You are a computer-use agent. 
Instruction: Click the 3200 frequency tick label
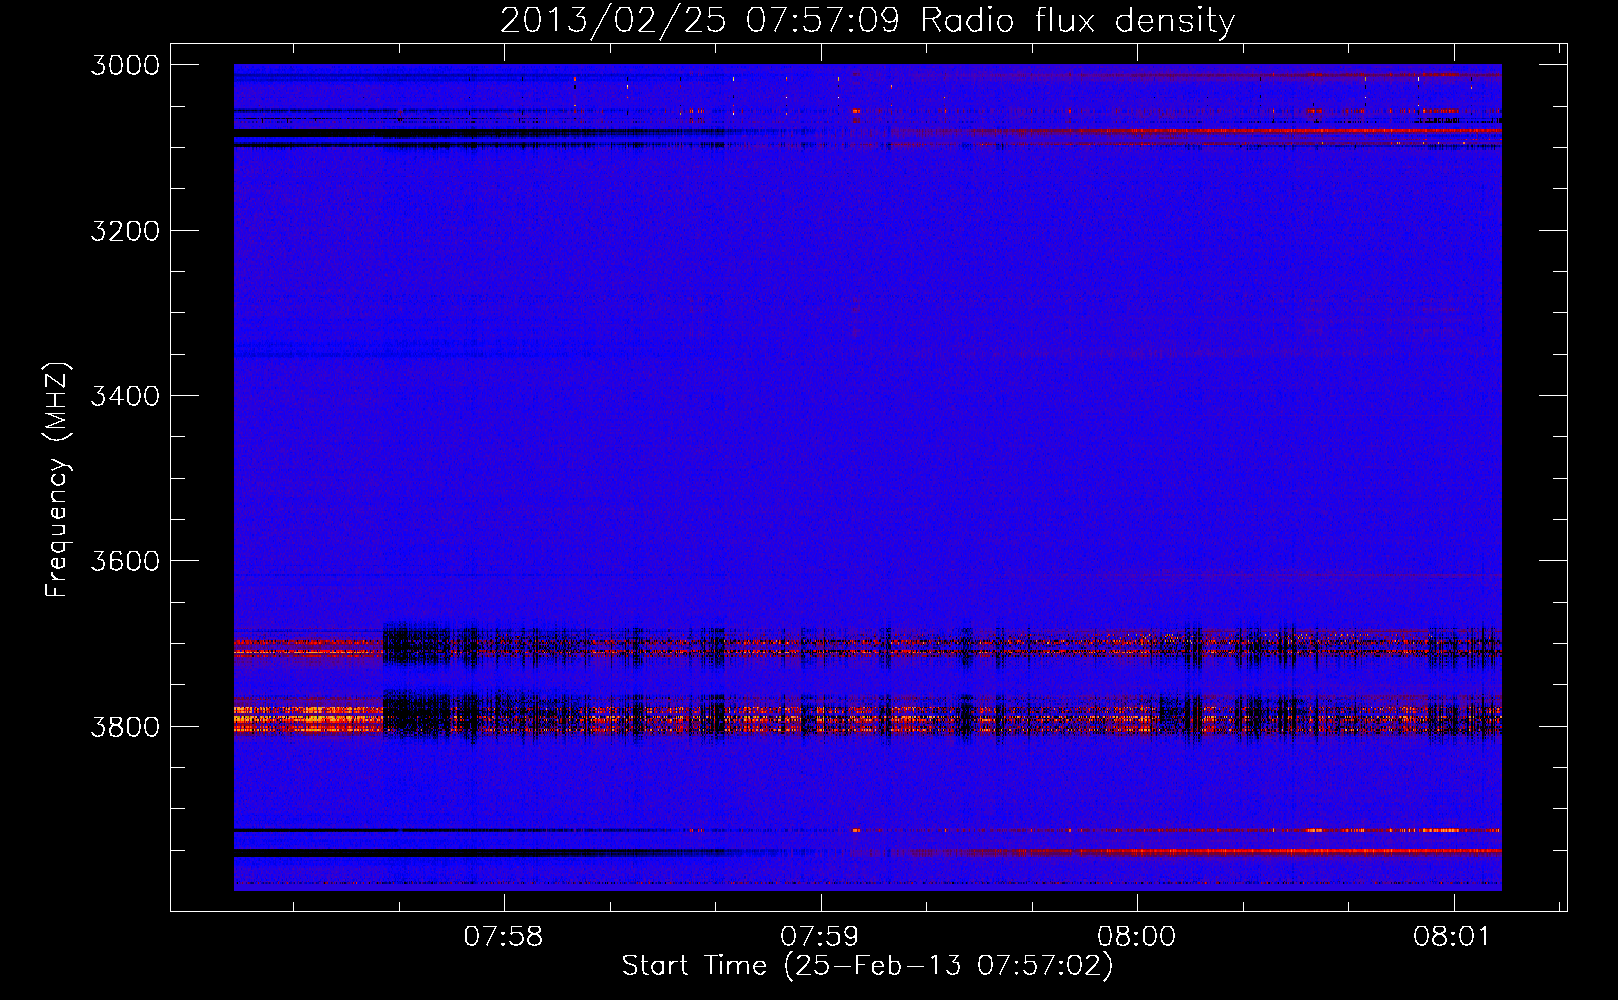click(125, 231)
